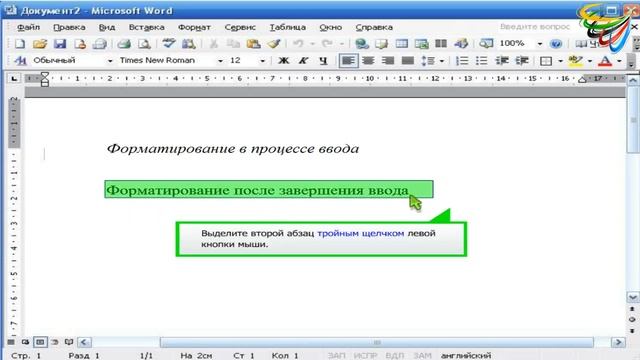Paste from clipboard icon
640x360 pixels.
[253, 44]
